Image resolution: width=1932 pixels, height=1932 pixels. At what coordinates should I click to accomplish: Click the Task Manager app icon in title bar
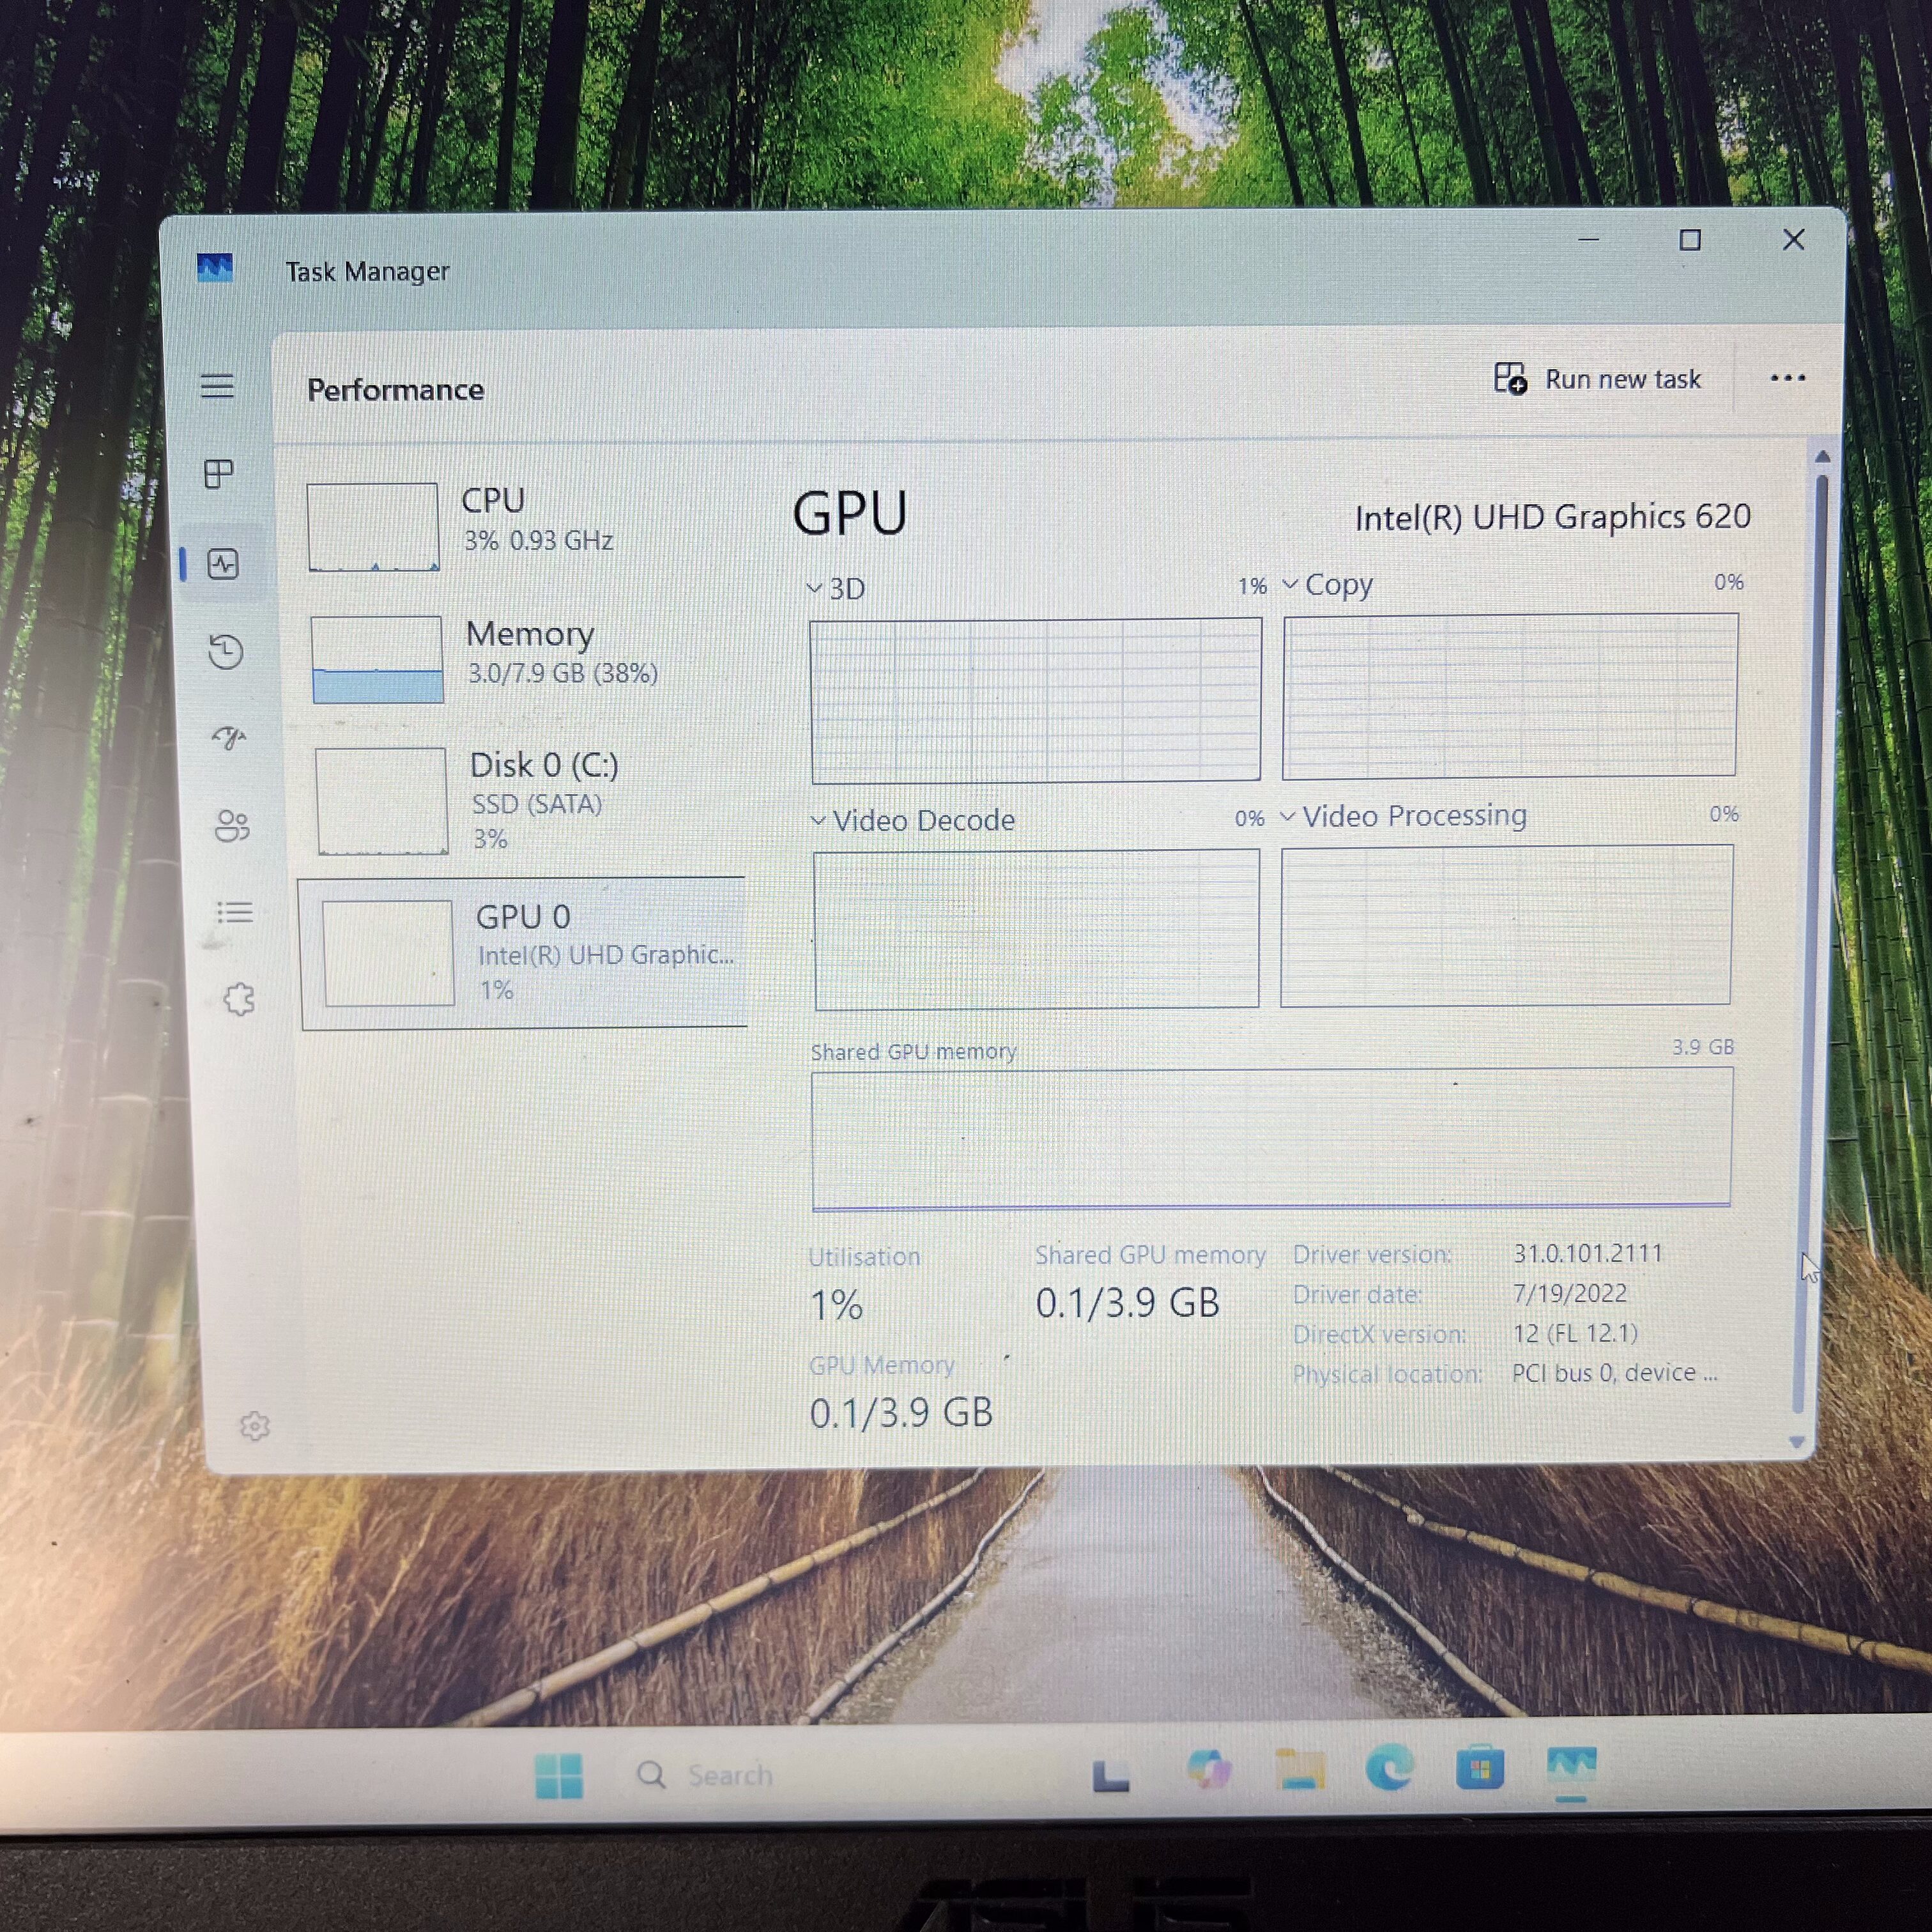215,268
